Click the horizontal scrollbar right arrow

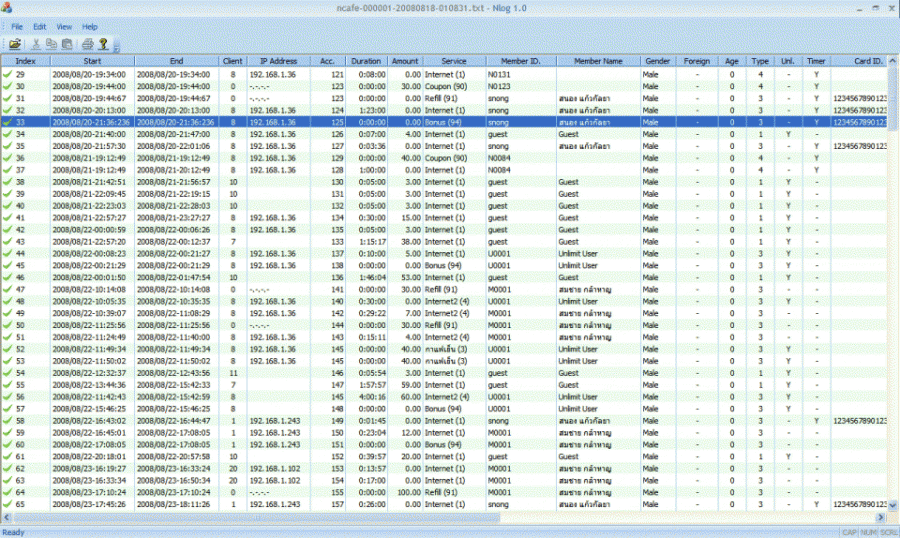[x=881, y=517]
